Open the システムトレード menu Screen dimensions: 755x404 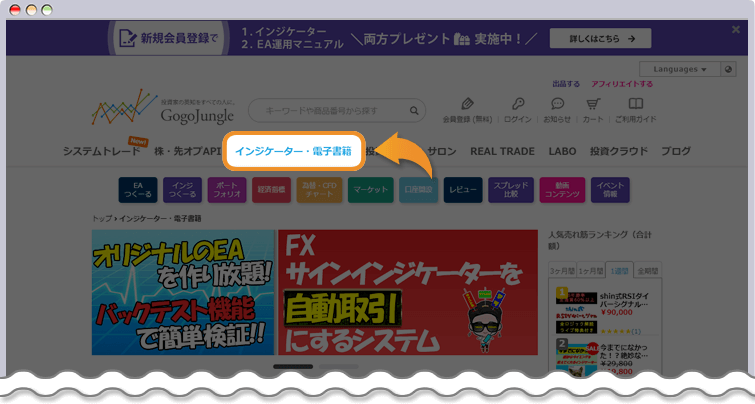pyautogui.click(x=101, y=151)
